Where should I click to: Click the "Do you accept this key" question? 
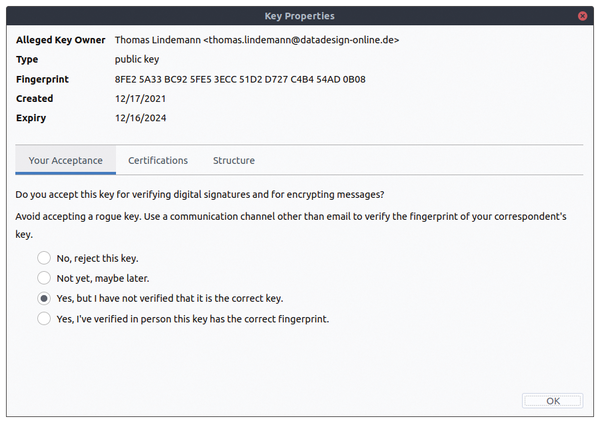coord(200,194)
